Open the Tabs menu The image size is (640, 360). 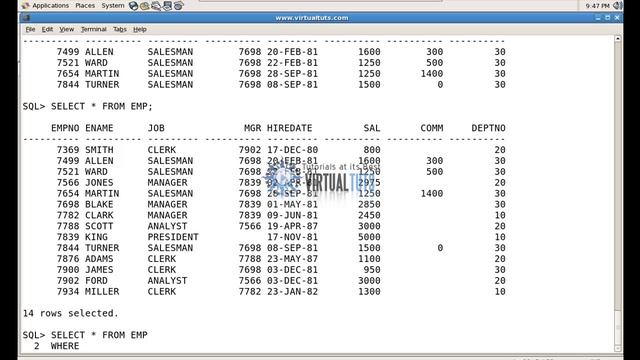(120, 29)
